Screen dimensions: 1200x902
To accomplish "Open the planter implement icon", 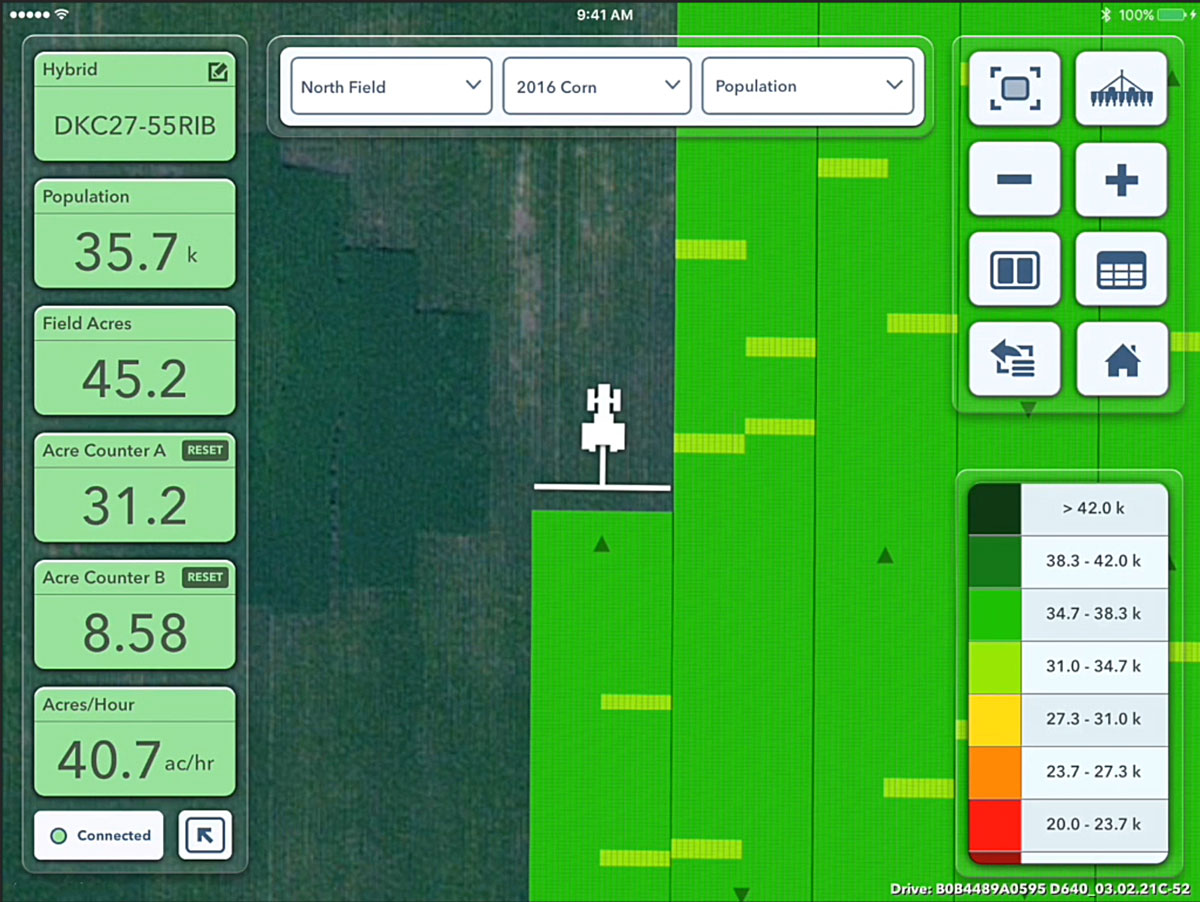I will pos(1121,89).
